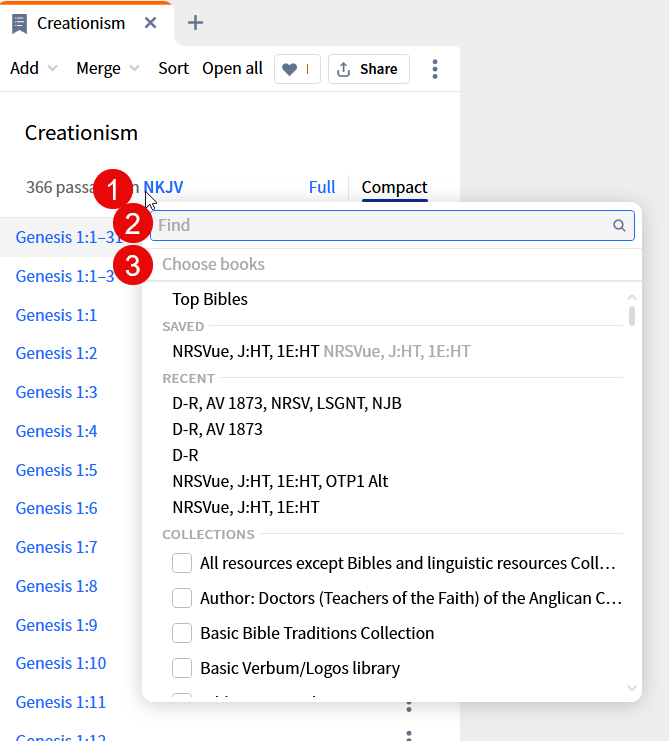Open the three-dot panel menu
Screen dimensions: 669x741
435,69
